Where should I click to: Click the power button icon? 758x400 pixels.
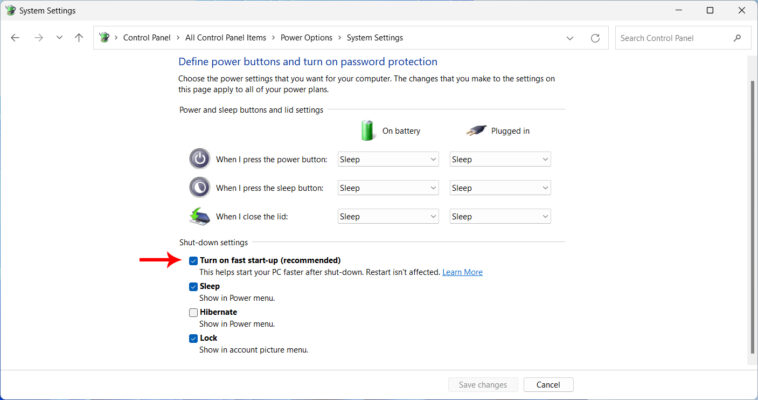point(199,159)
